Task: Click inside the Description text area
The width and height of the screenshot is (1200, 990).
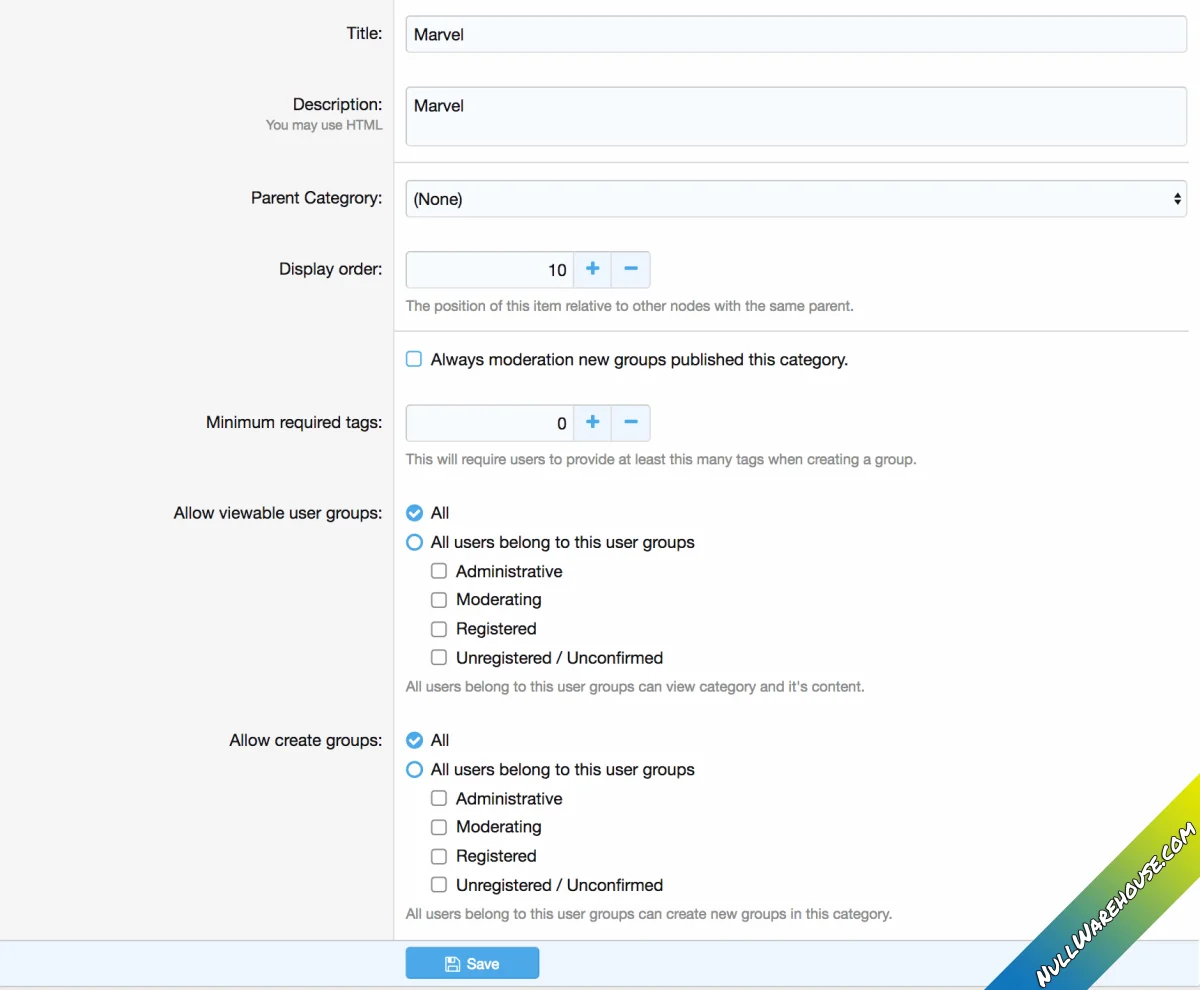Action: pyautogui.click(x=795, y=115)
